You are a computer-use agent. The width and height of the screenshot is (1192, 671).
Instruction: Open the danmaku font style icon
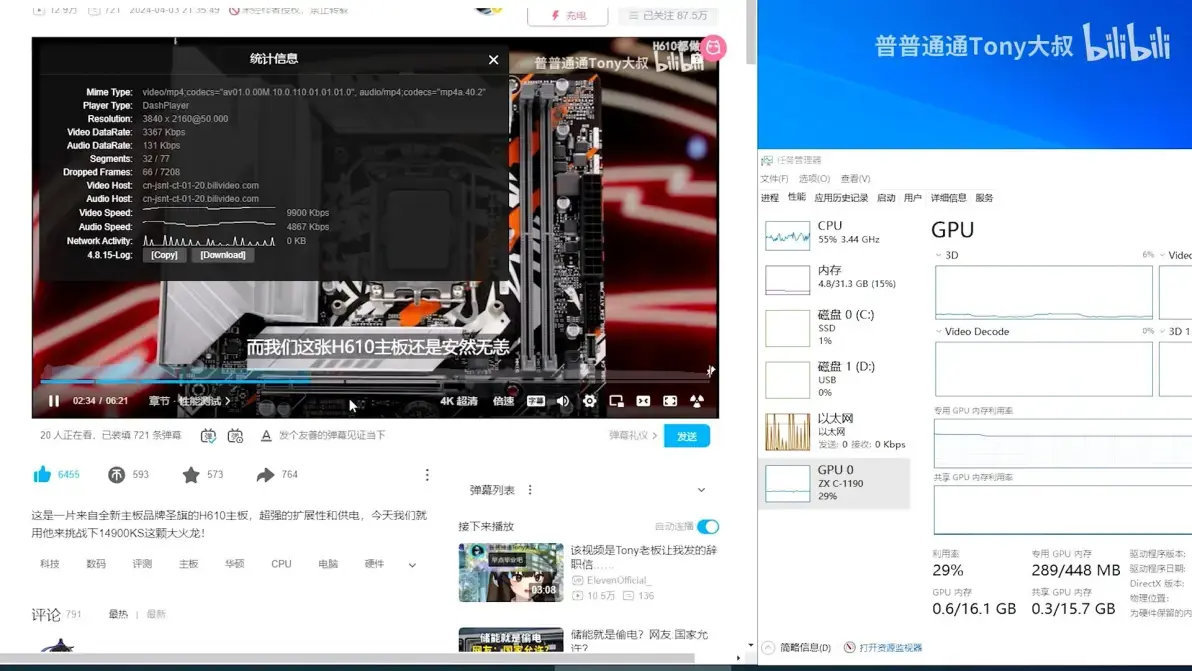(265, 435)
